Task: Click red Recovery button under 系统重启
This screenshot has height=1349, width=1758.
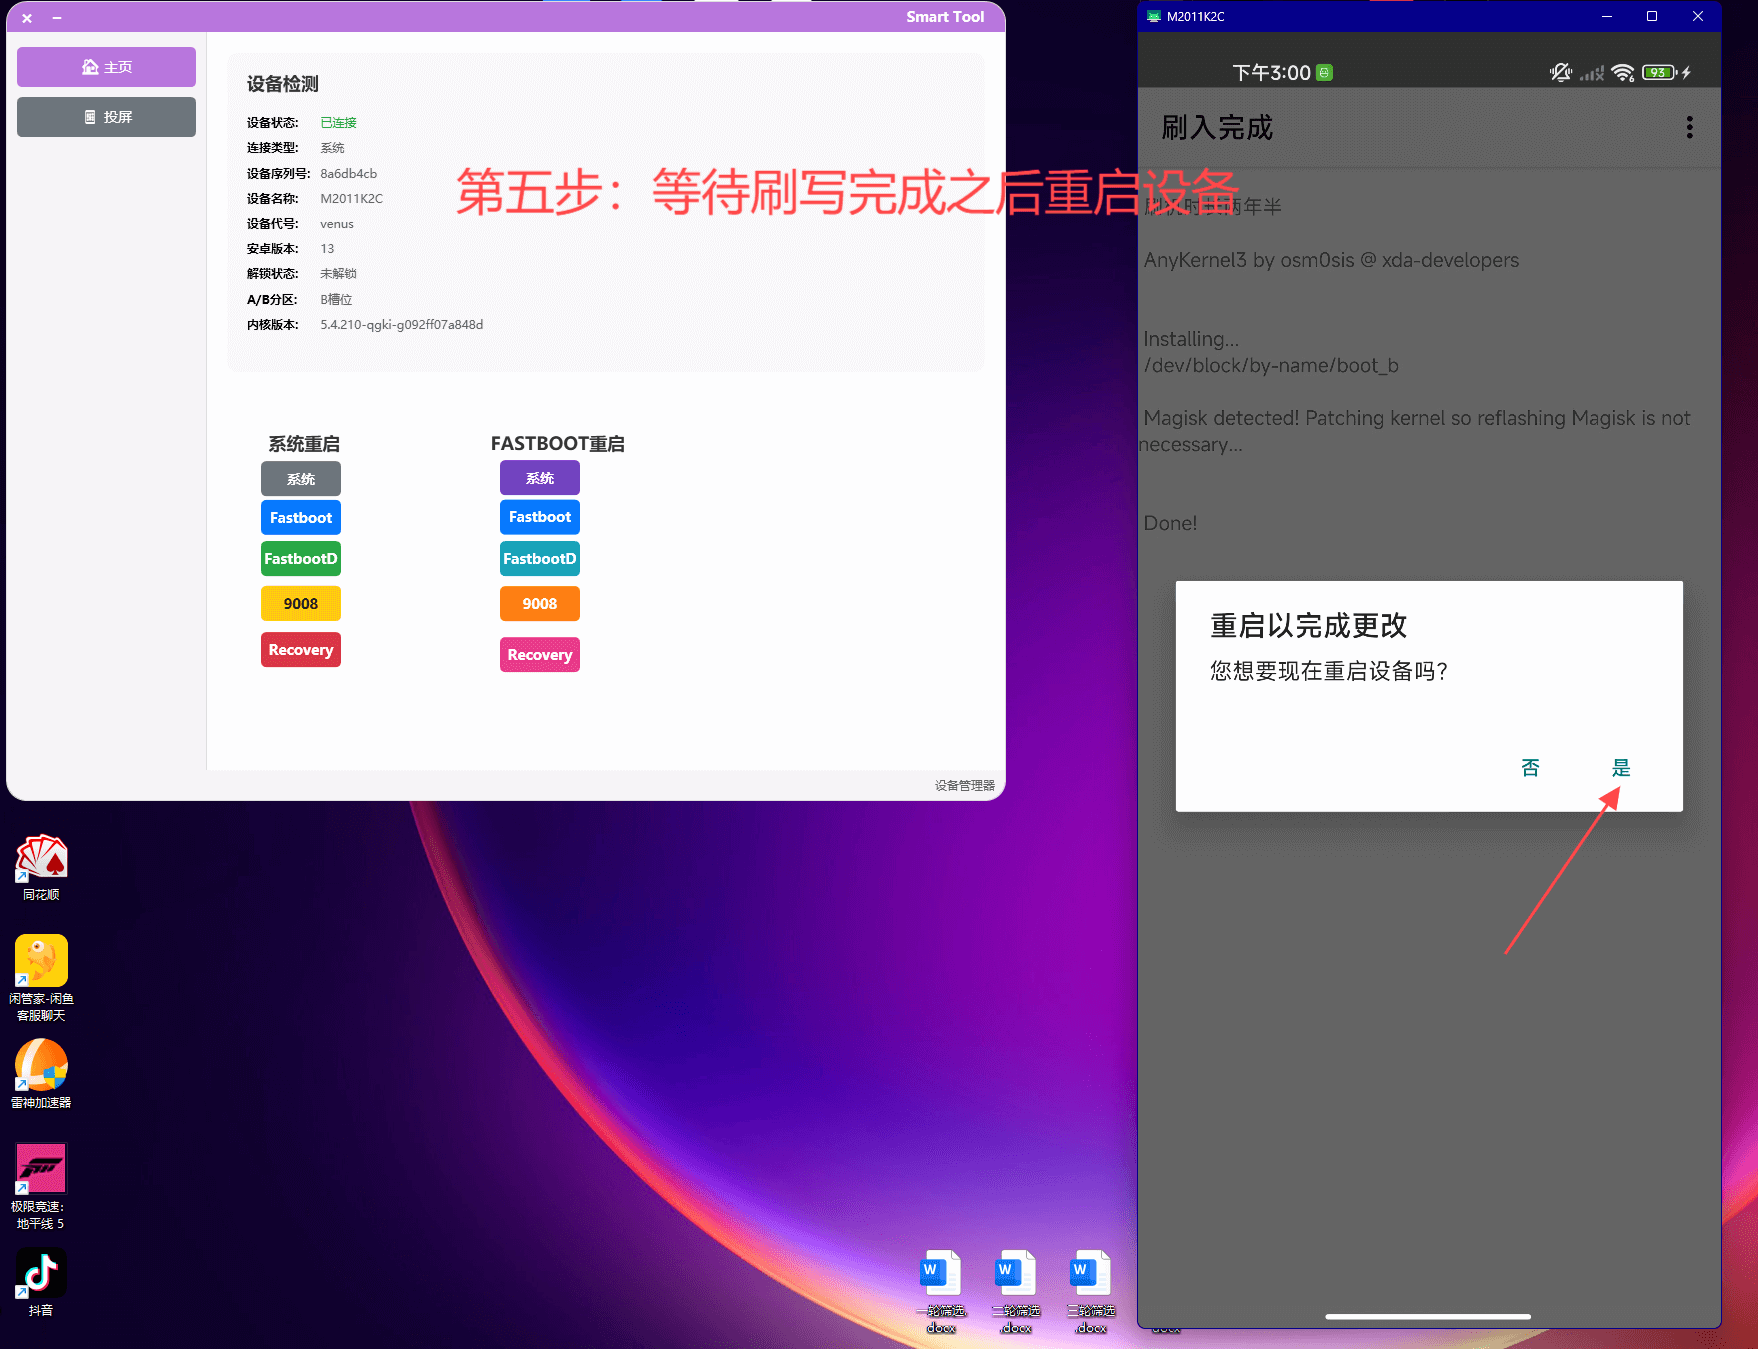Action: coord(301,650)
